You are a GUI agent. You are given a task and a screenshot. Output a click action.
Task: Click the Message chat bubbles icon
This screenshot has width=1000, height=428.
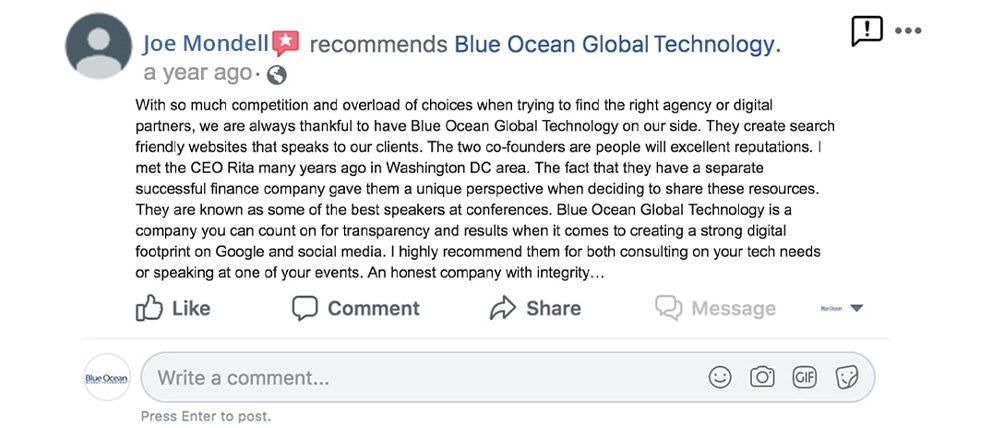click(668, 308)
